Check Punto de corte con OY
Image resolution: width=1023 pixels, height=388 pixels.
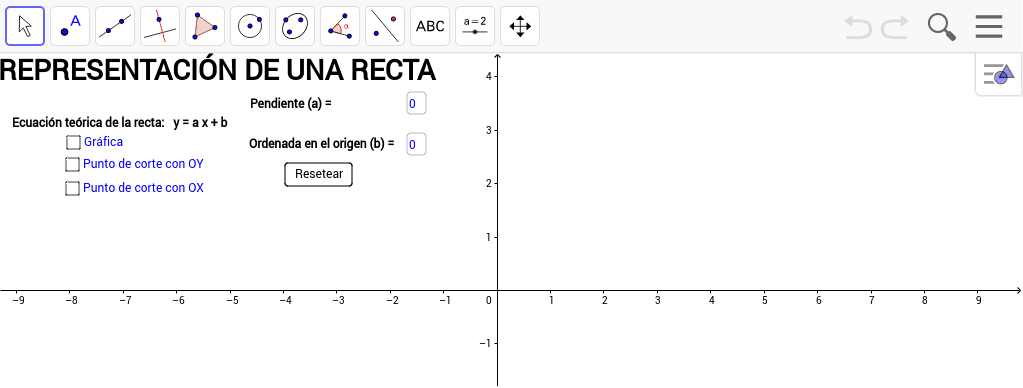pyautogui.click(x=72, y=164)
